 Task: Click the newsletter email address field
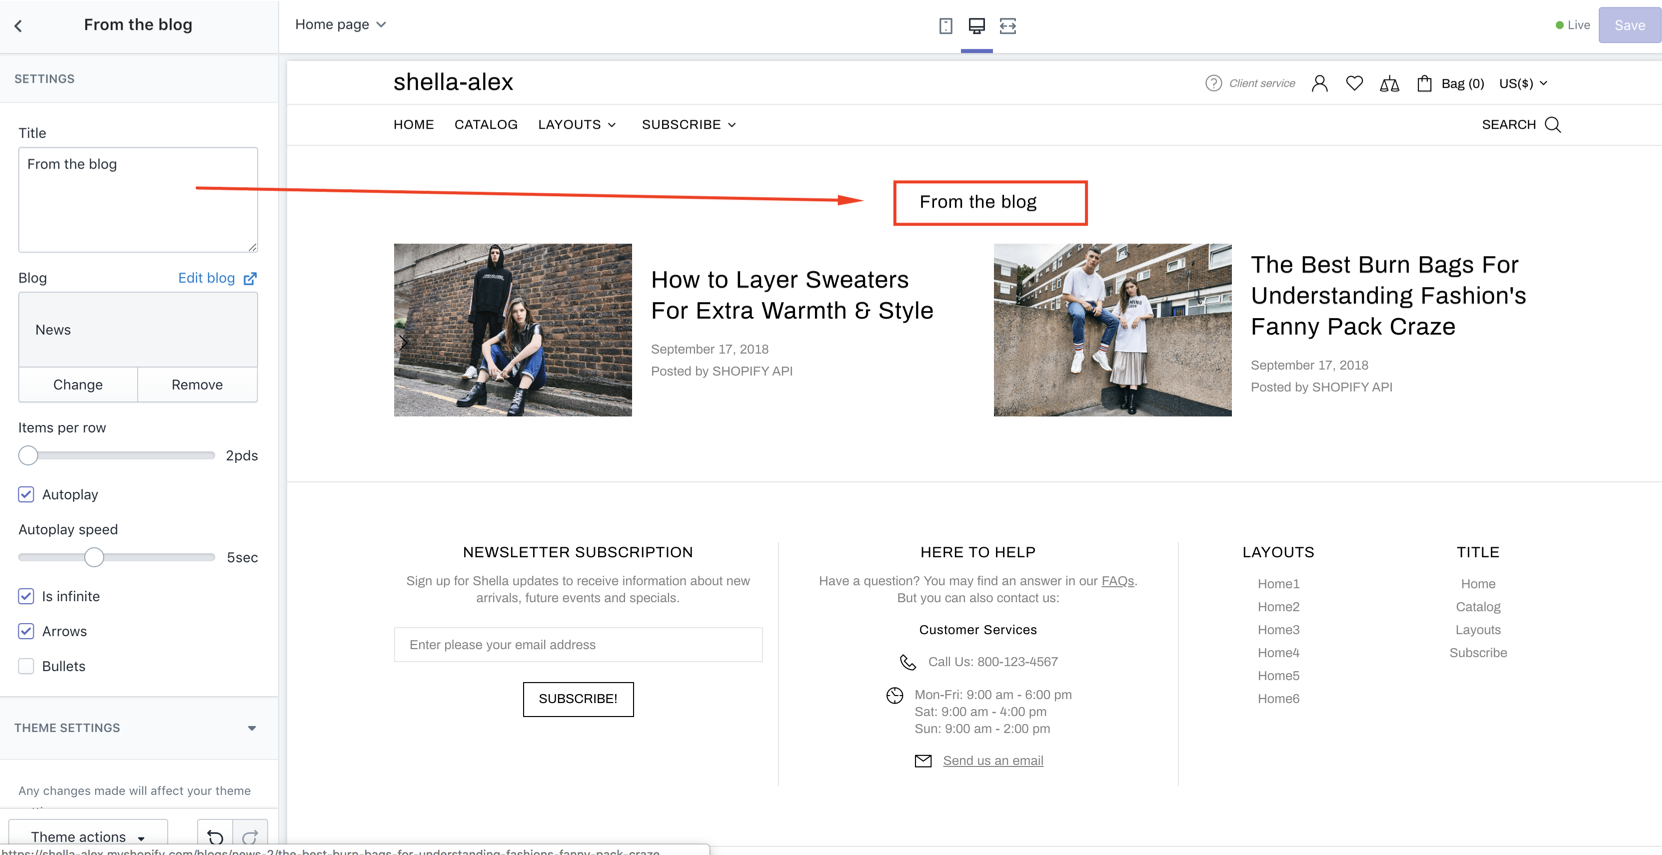point(578,645)
